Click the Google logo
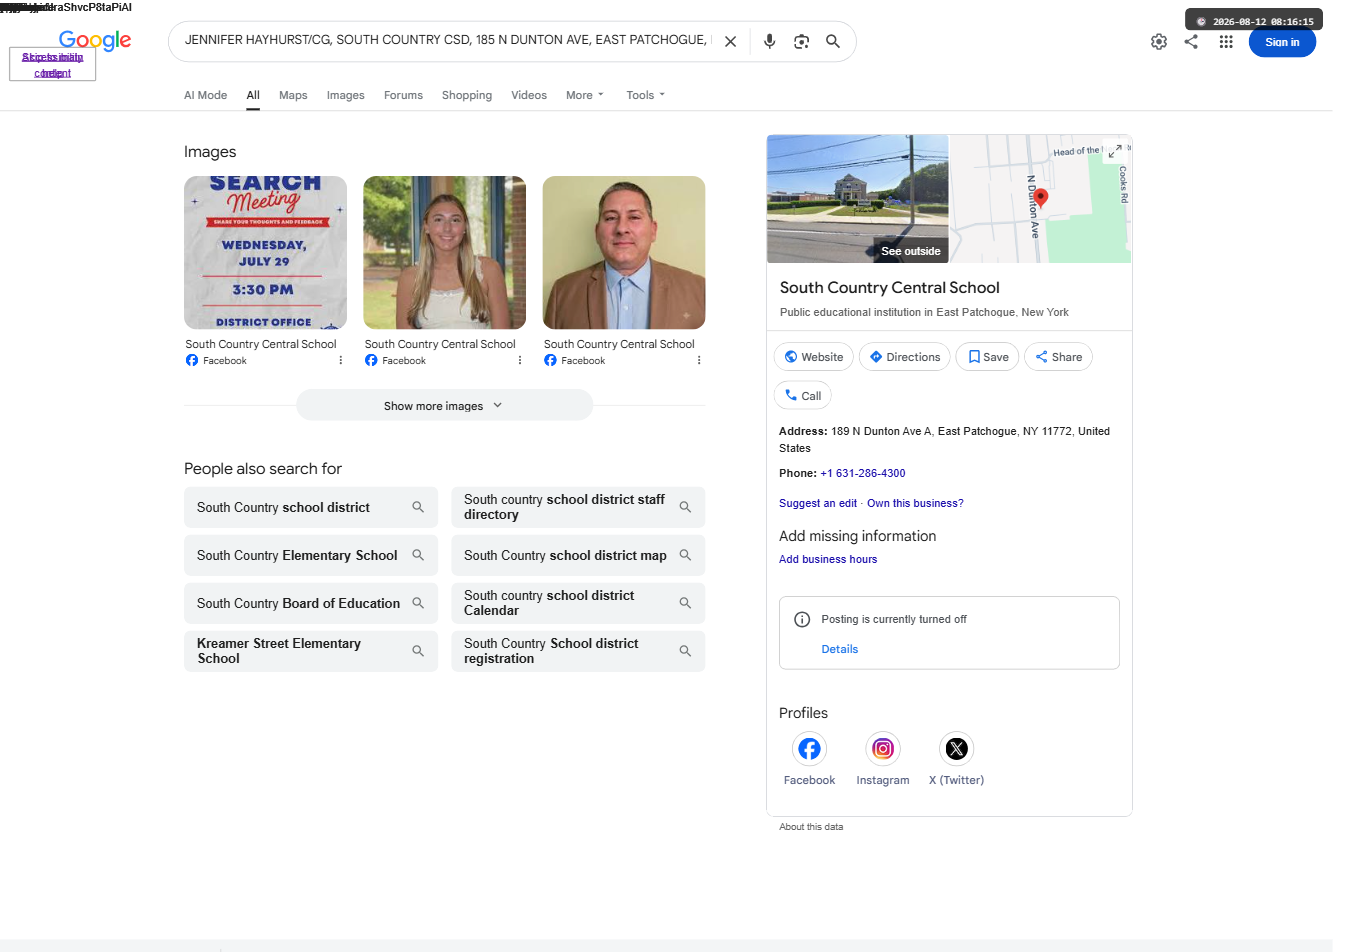Viewport: 1348px width, 952px height. pyautogui.click(x=95, y=41)
